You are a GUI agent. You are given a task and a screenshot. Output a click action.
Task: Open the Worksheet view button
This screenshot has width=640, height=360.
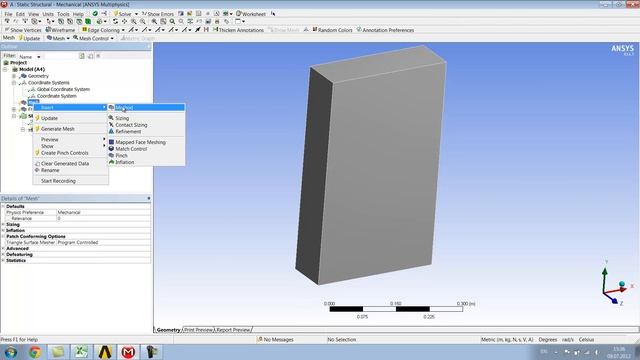click(251, 14)
